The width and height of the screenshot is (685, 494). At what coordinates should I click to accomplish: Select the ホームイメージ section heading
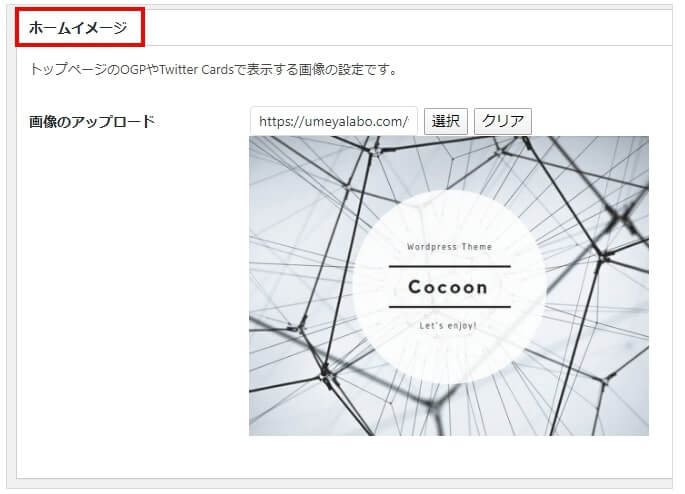(x=78, y=28)
